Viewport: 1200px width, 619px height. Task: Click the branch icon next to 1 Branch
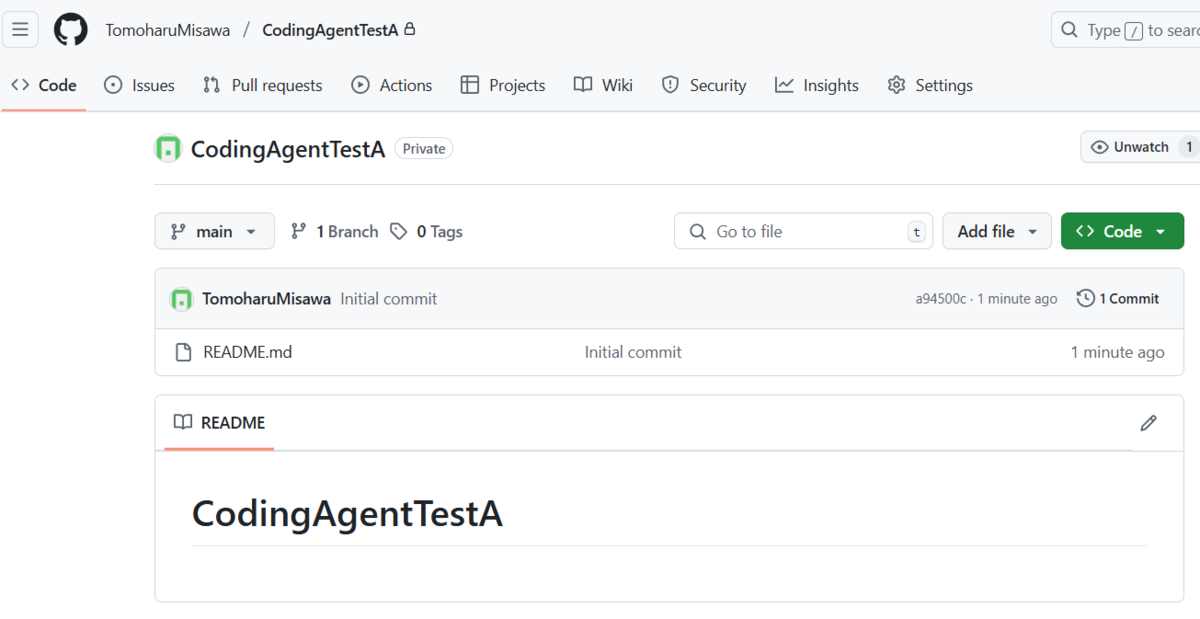pos(299,231)
